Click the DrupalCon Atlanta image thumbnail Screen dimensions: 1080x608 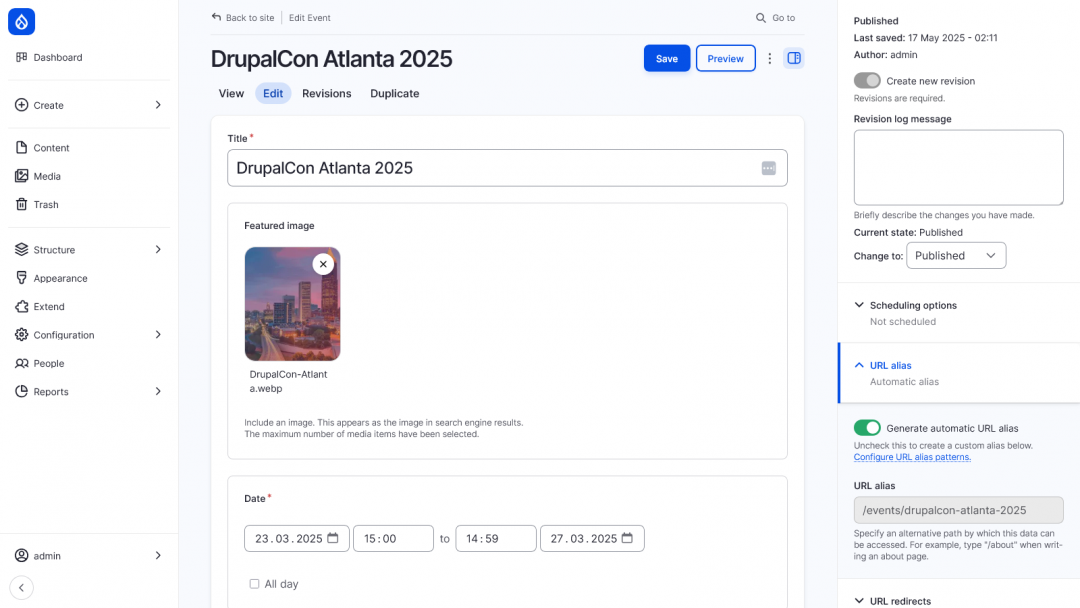292,304
